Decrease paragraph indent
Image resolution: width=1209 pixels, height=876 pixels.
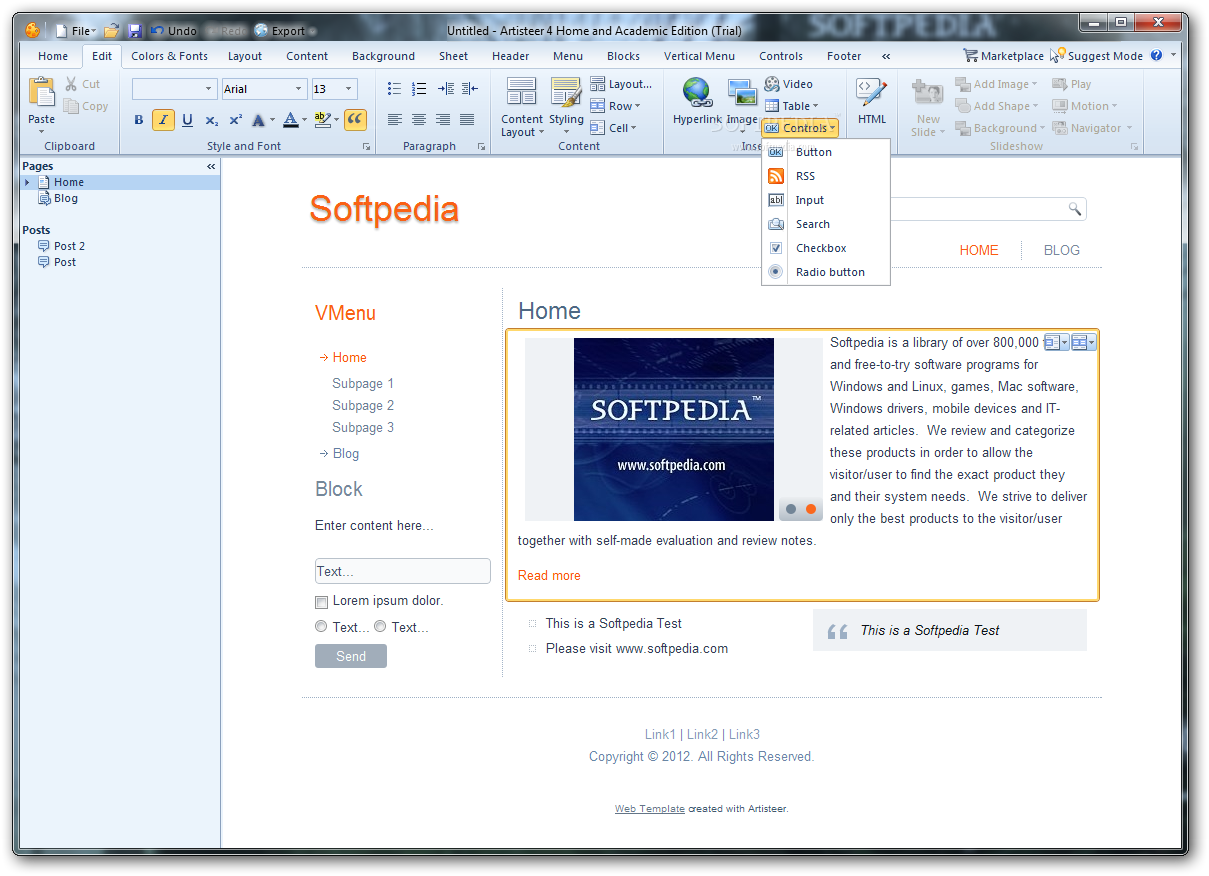470,89
